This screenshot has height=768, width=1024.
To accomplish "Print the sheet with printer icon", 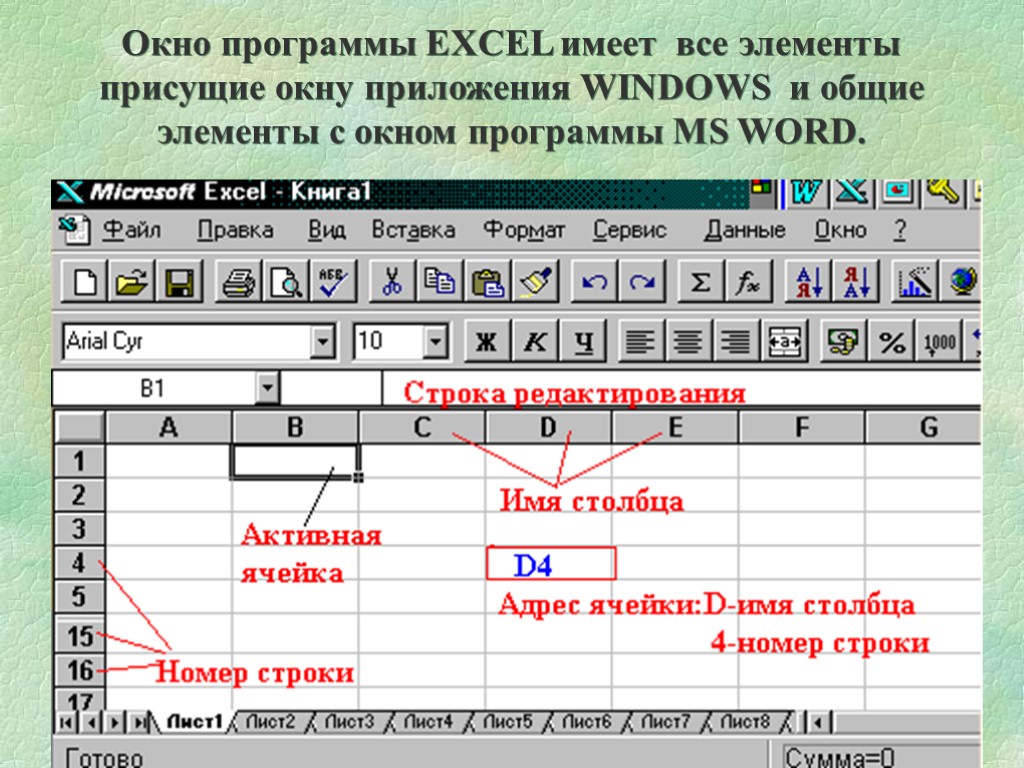I will point(238,281).
